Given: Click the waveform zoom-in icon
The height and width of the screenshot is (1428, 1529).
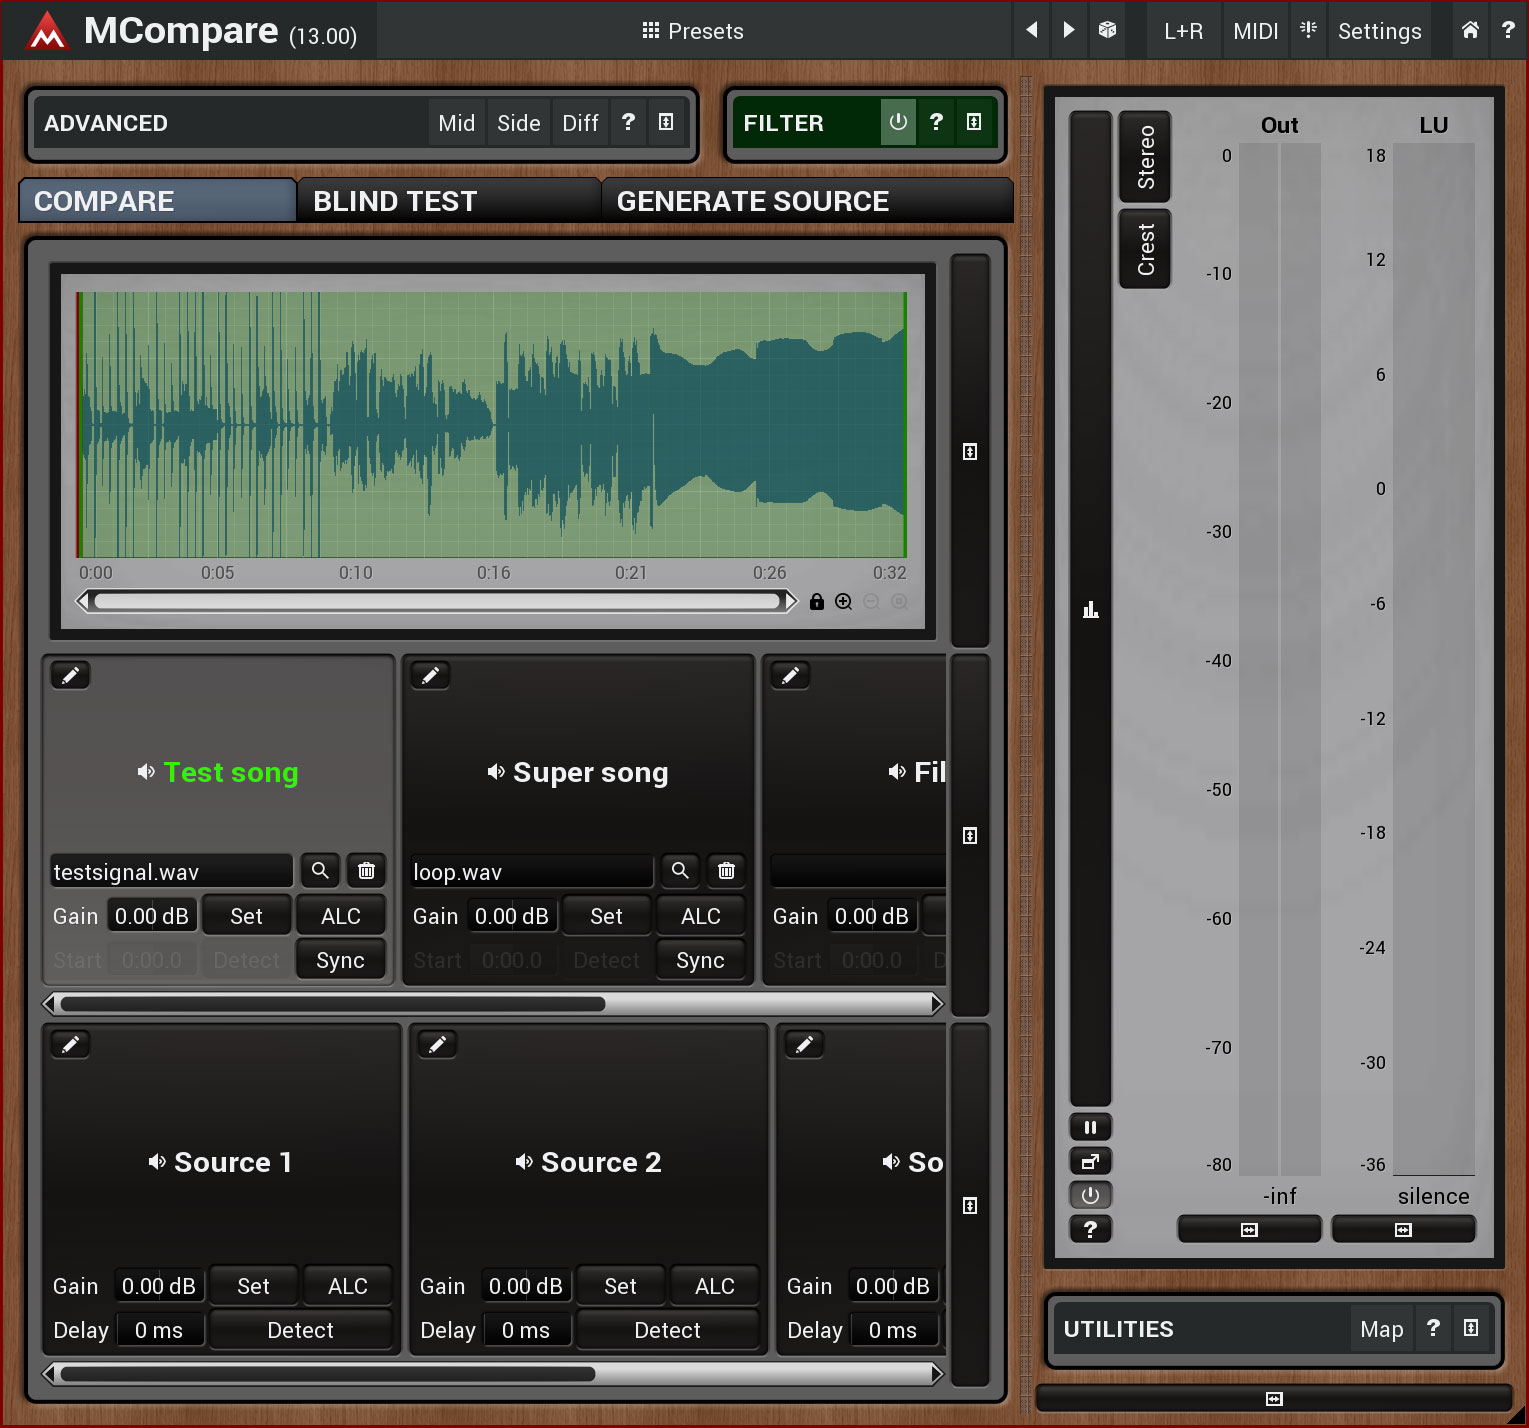Looking at the screenshot, I should 844,602.
